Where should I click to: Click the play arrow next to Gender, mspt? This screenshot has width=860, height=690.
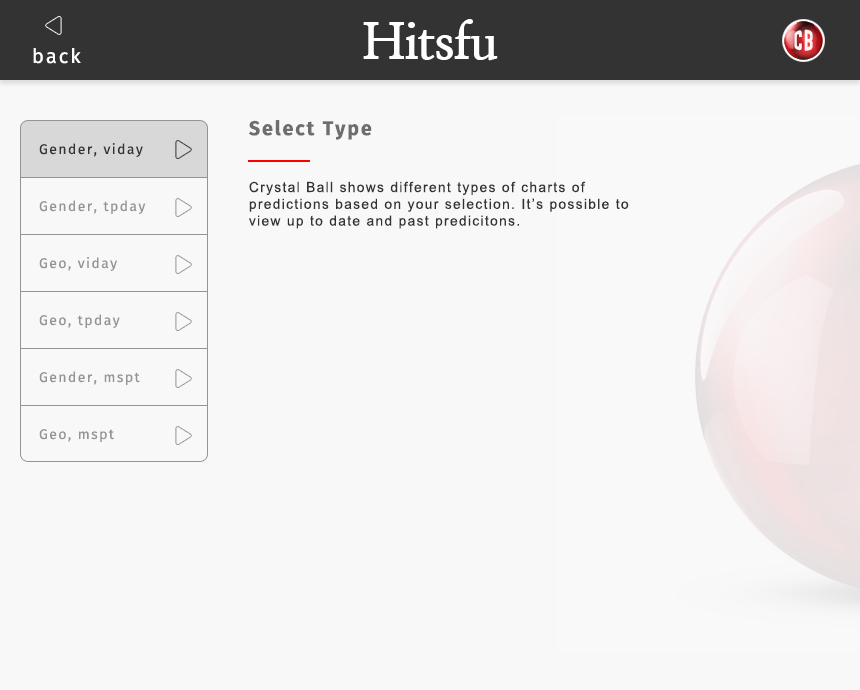point(183,377)
